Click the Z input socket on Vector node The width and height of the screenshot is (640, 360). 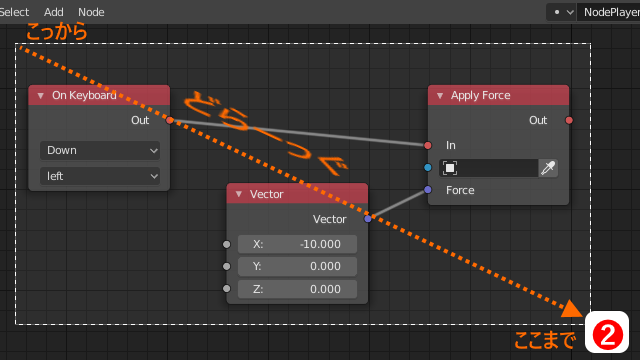click(227, 289)
